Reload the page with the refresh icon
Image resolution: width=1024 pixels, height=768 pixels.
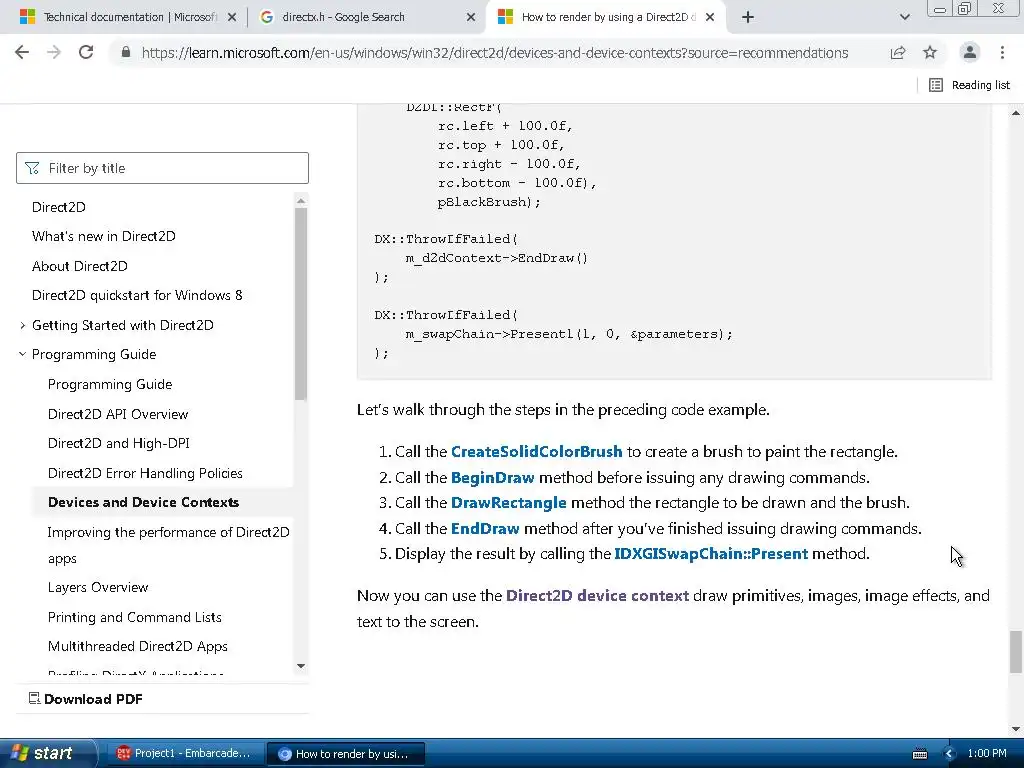tap(86, 52)
